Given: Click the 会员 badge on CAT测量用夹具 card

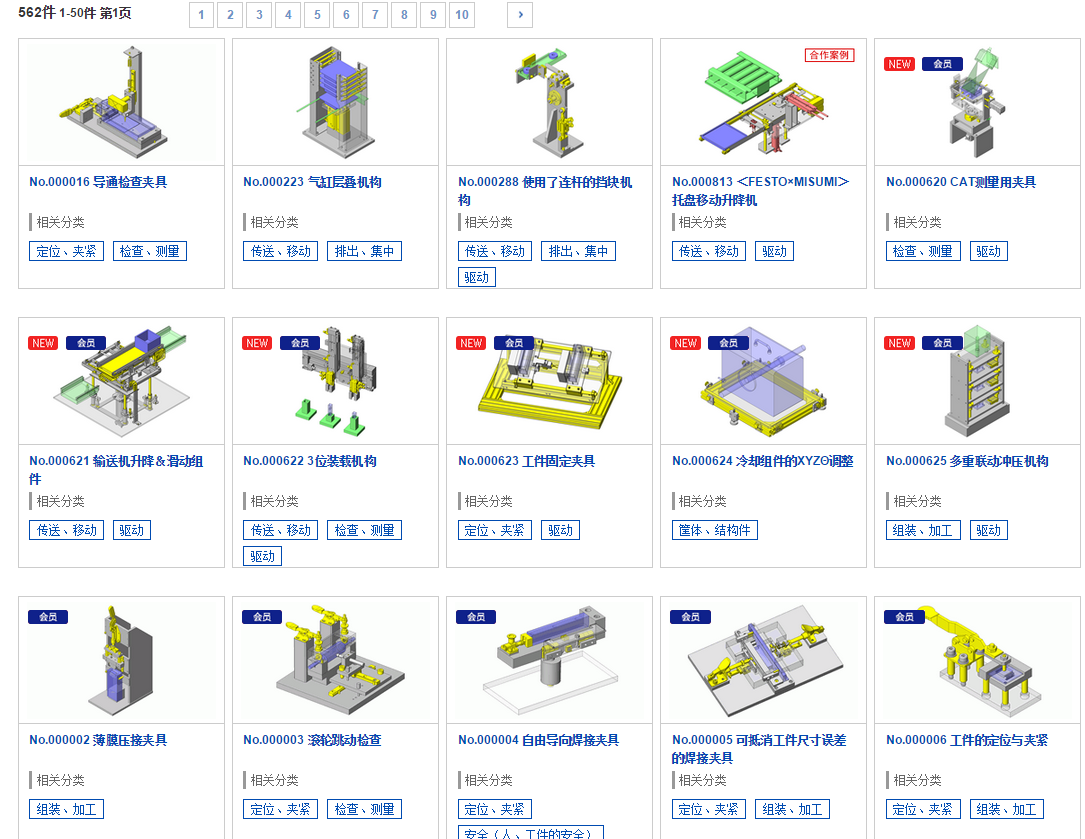Looking at the screenshot, I should pyautogui.click(x=942, y=64).
